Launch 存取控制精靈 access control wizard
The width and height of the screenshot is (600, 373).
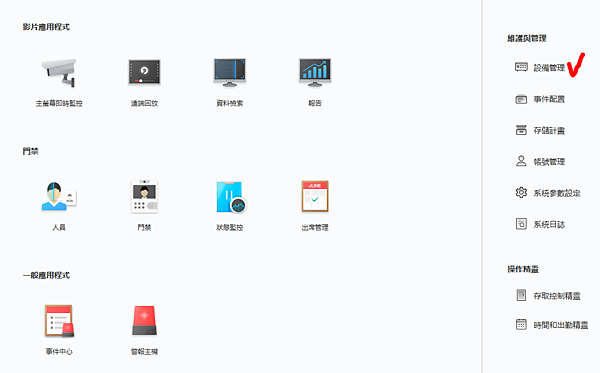point(548,295)
